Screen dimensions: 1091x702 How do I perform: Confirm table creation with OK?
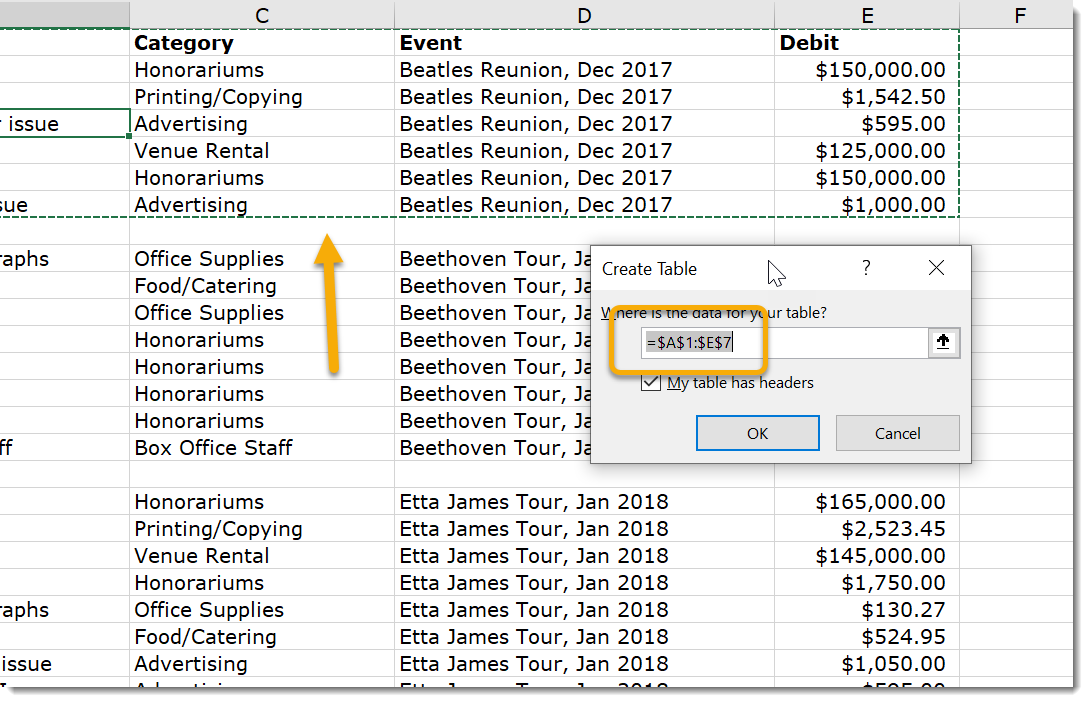pos(757,433)
